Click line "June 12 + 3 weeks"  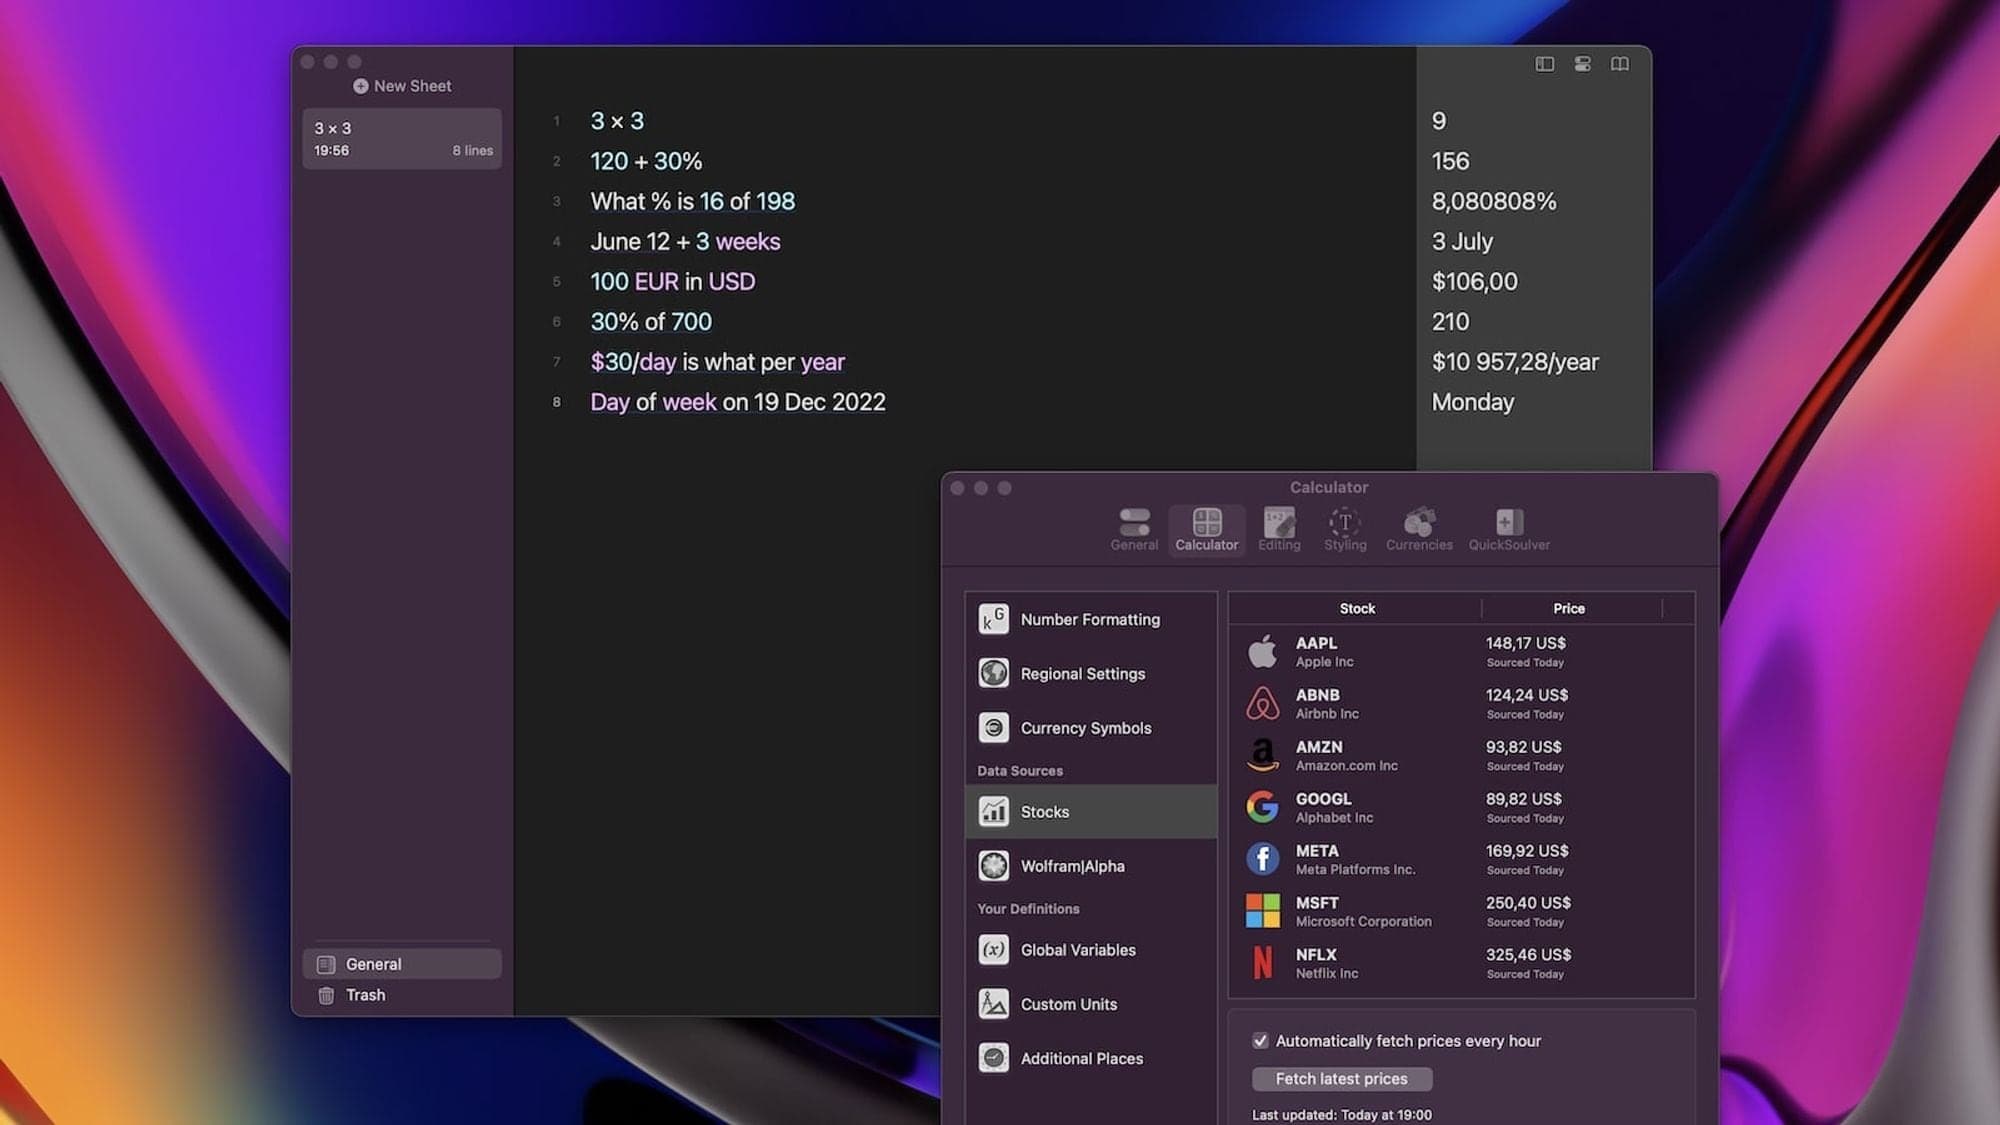pos(685,241)
